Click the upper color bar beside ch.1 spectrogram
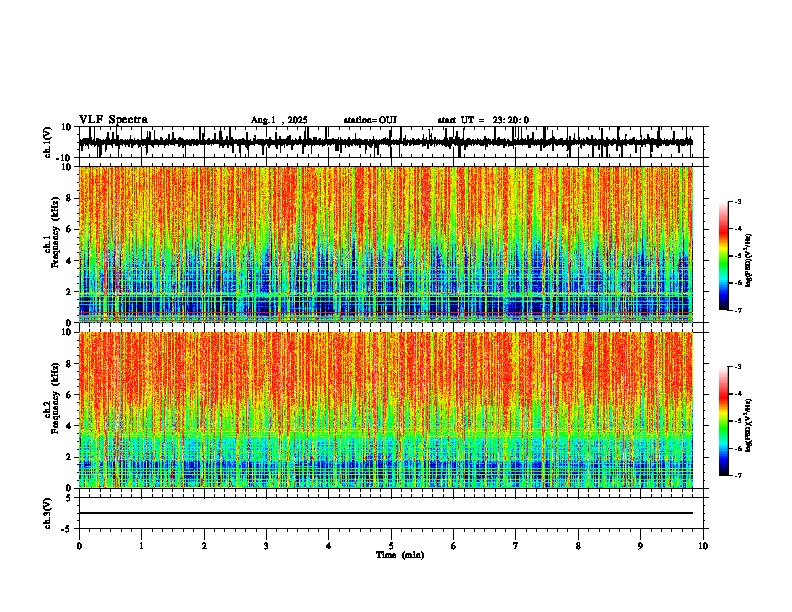Image resolution: width=792 pixels, height=612 pixels. [723, 256]
